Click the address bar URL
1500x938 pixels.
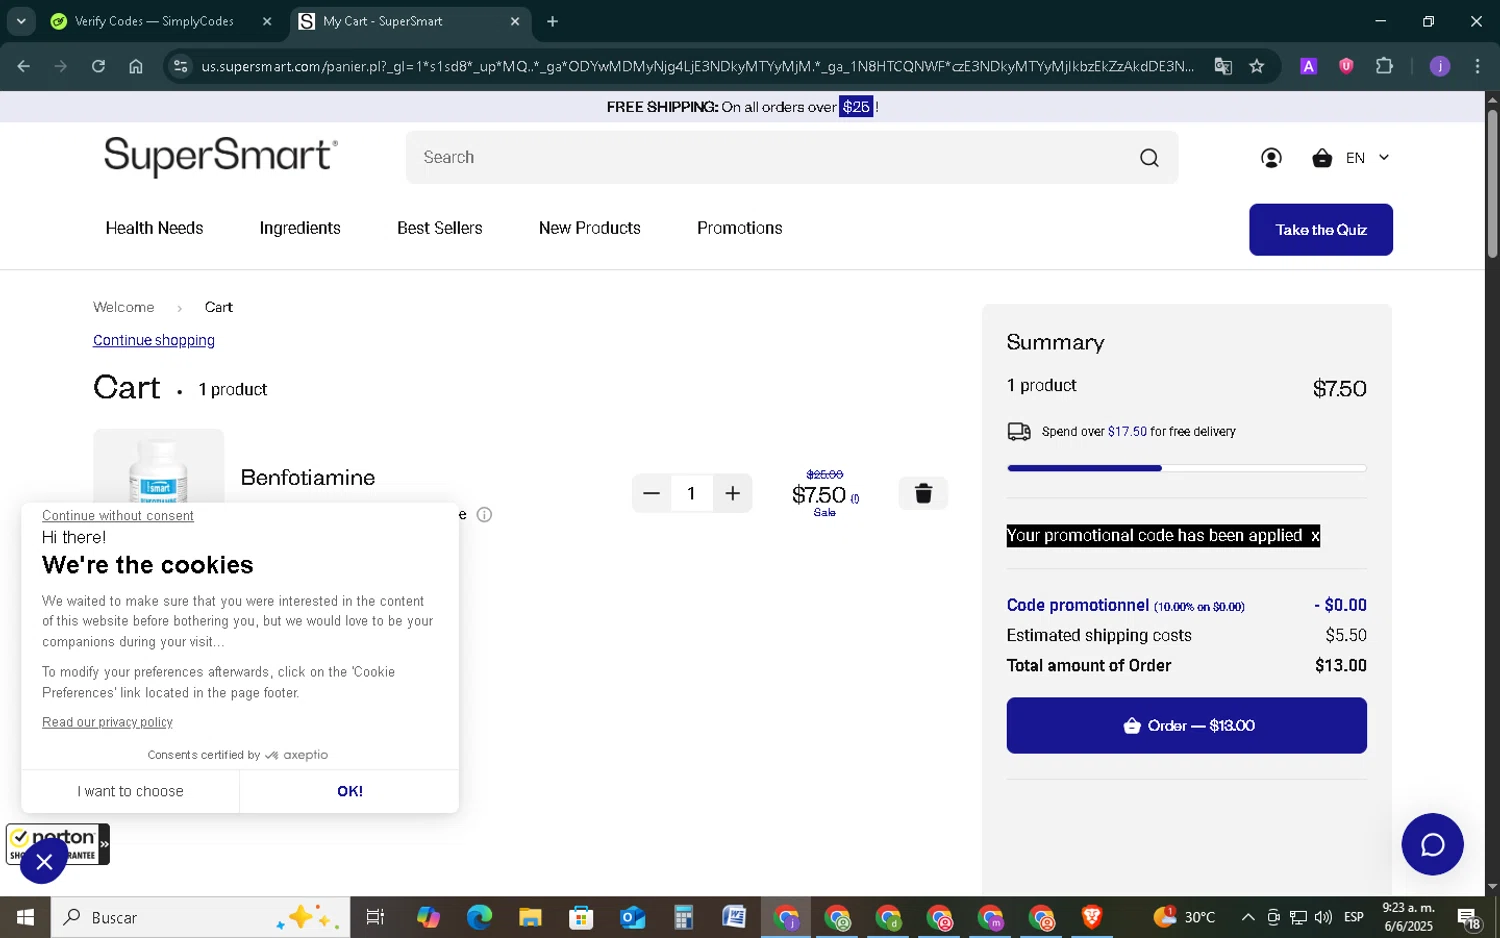point(697,67)
